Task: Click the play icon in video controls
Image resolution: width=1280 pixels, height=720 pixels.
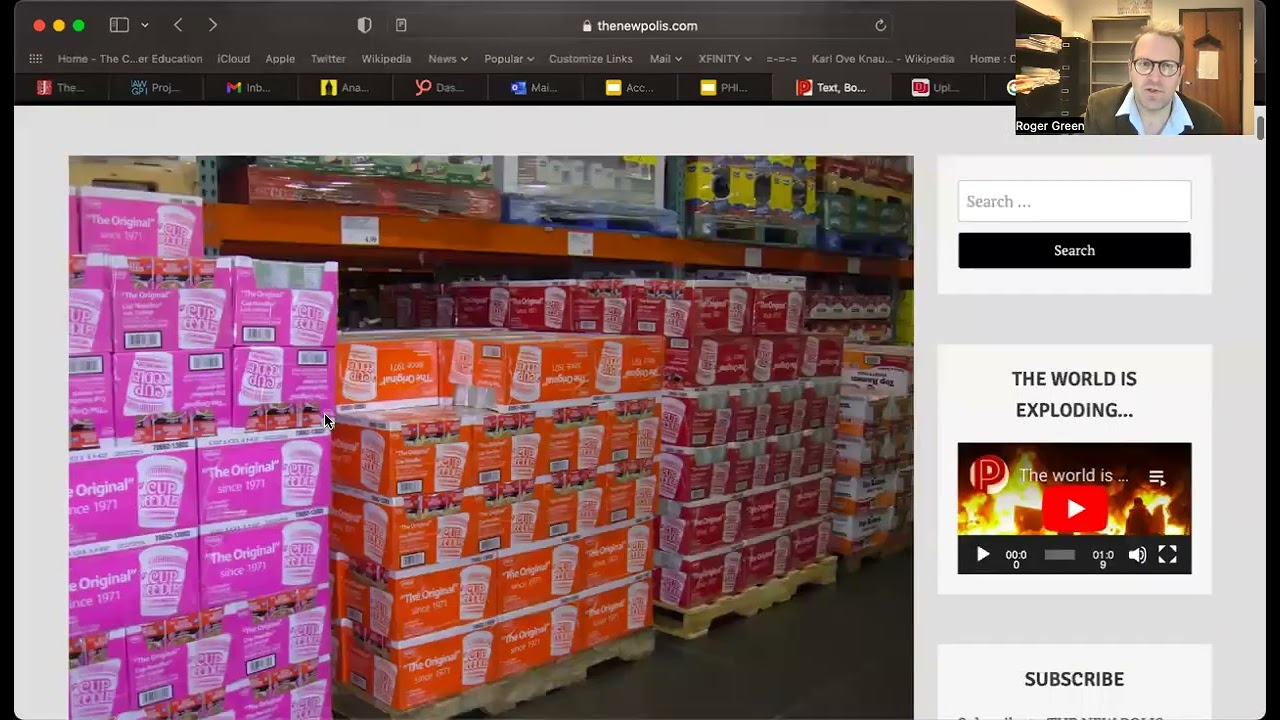Action: 982,555
